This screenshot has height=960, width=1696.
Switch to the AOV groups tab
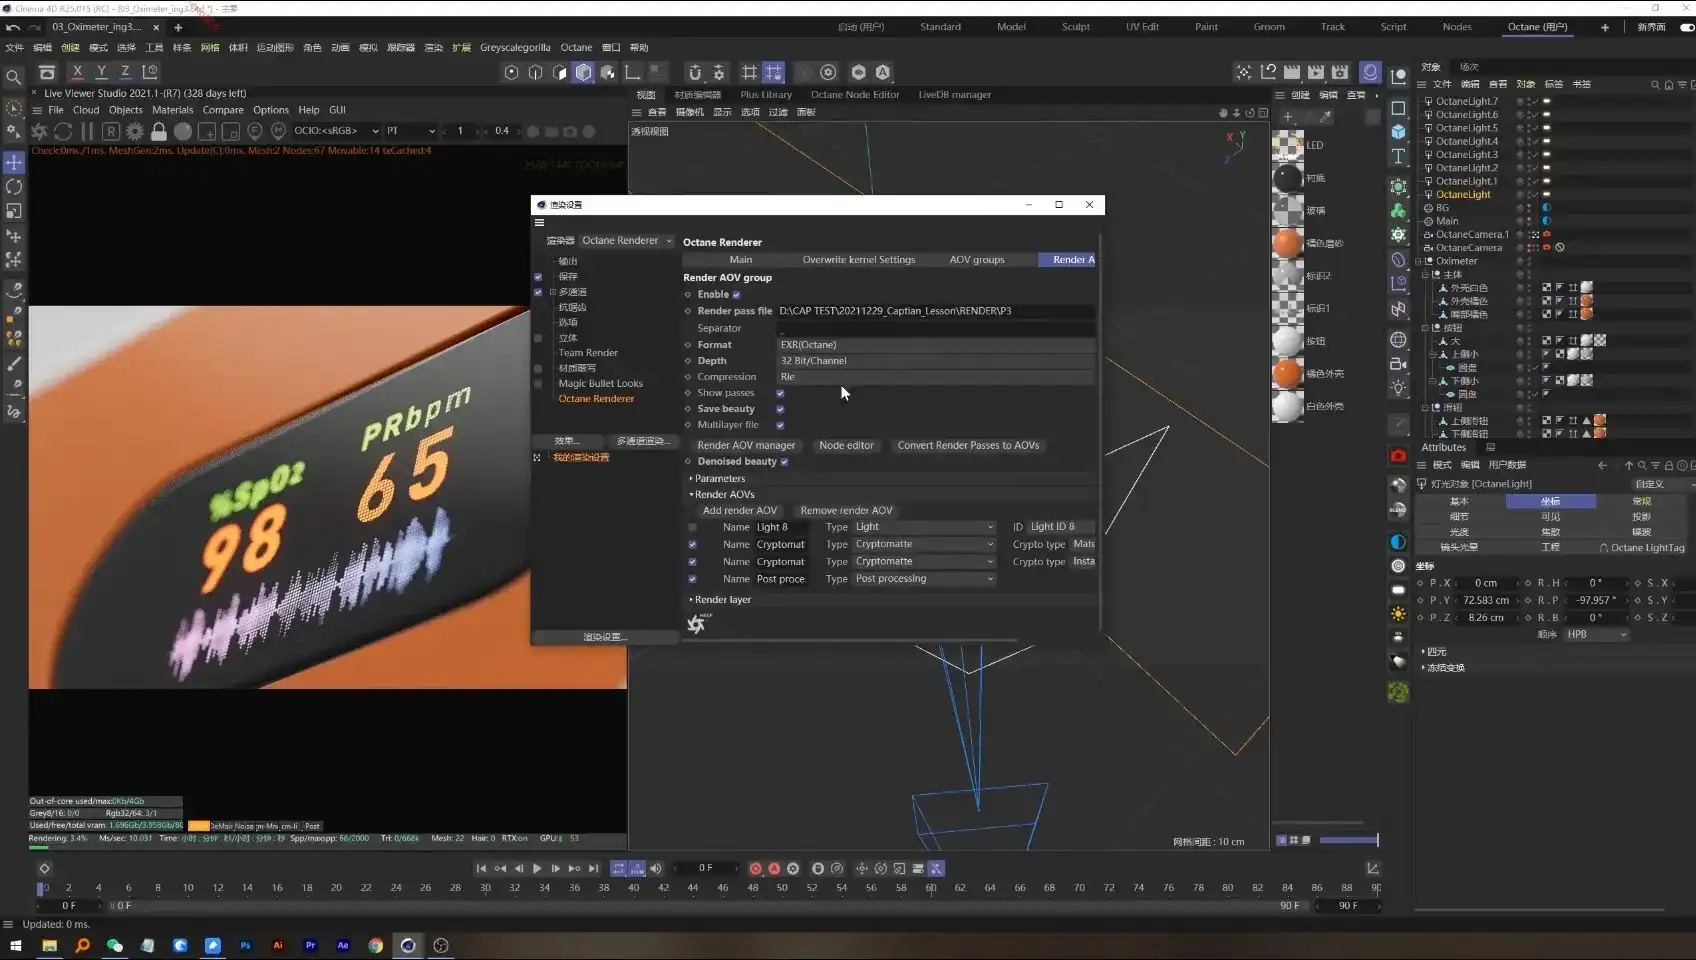(976, 260)
